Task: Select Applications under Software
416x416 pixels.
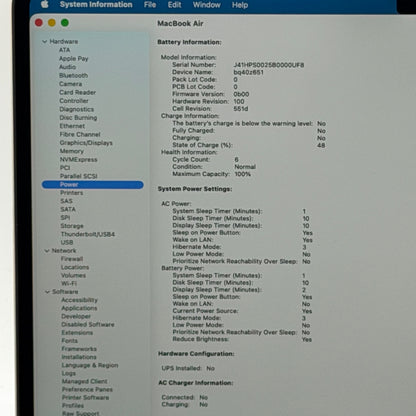Action: point(79,308)
